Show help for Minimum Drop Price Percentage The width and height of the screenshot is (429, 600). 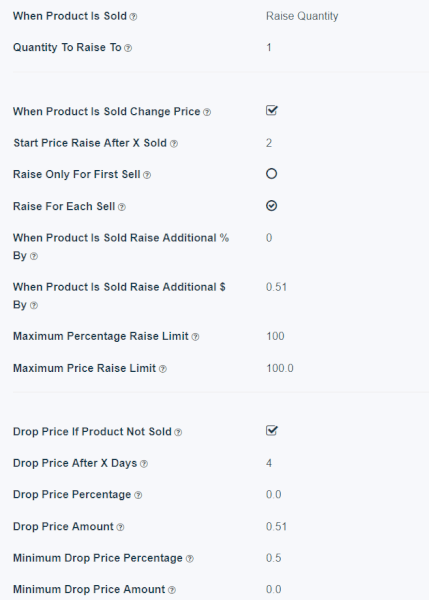coord(189,559)
